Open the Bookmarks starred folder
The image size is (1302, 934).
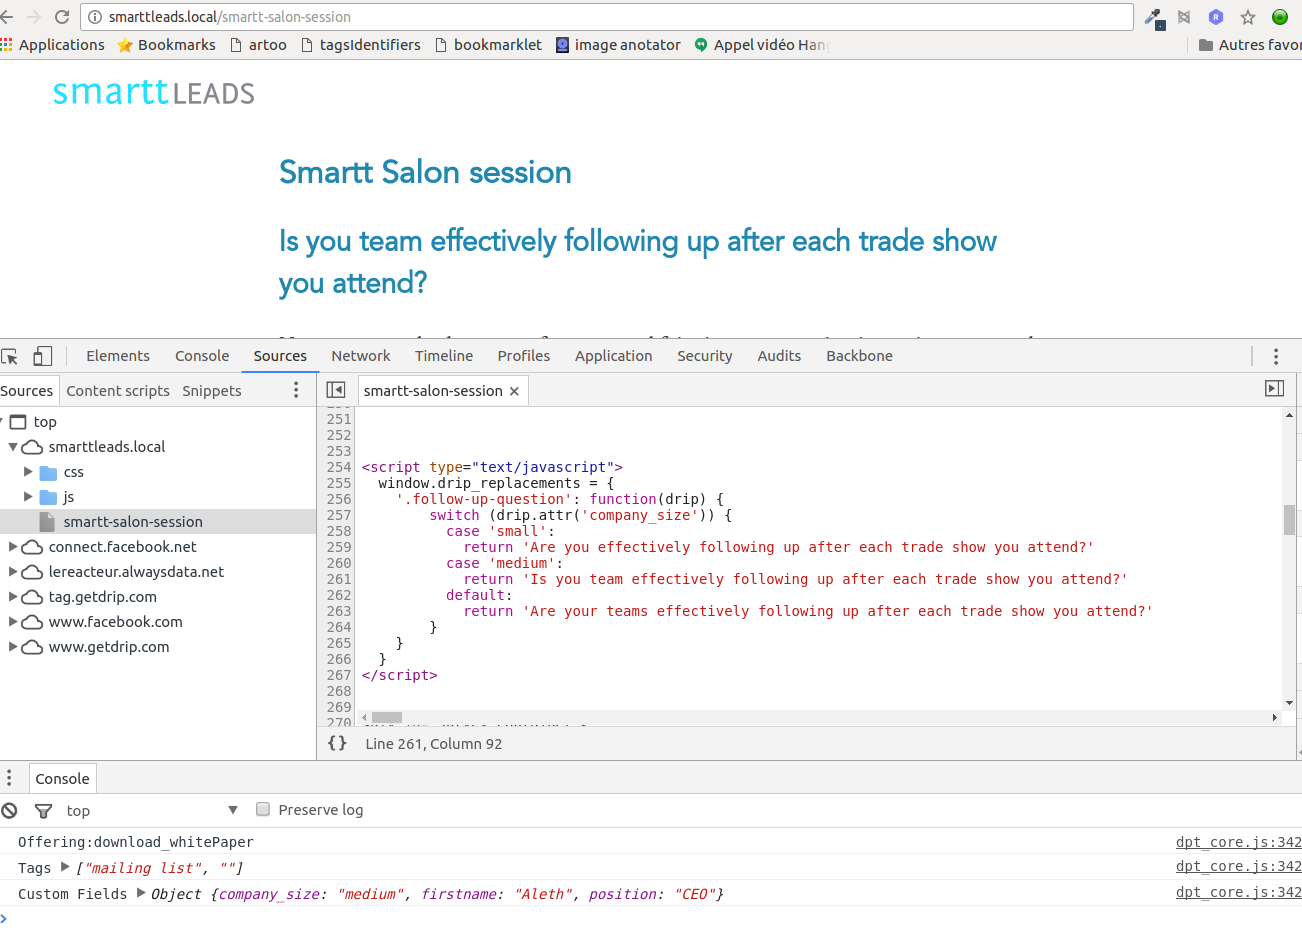click(x=166, y=45)
